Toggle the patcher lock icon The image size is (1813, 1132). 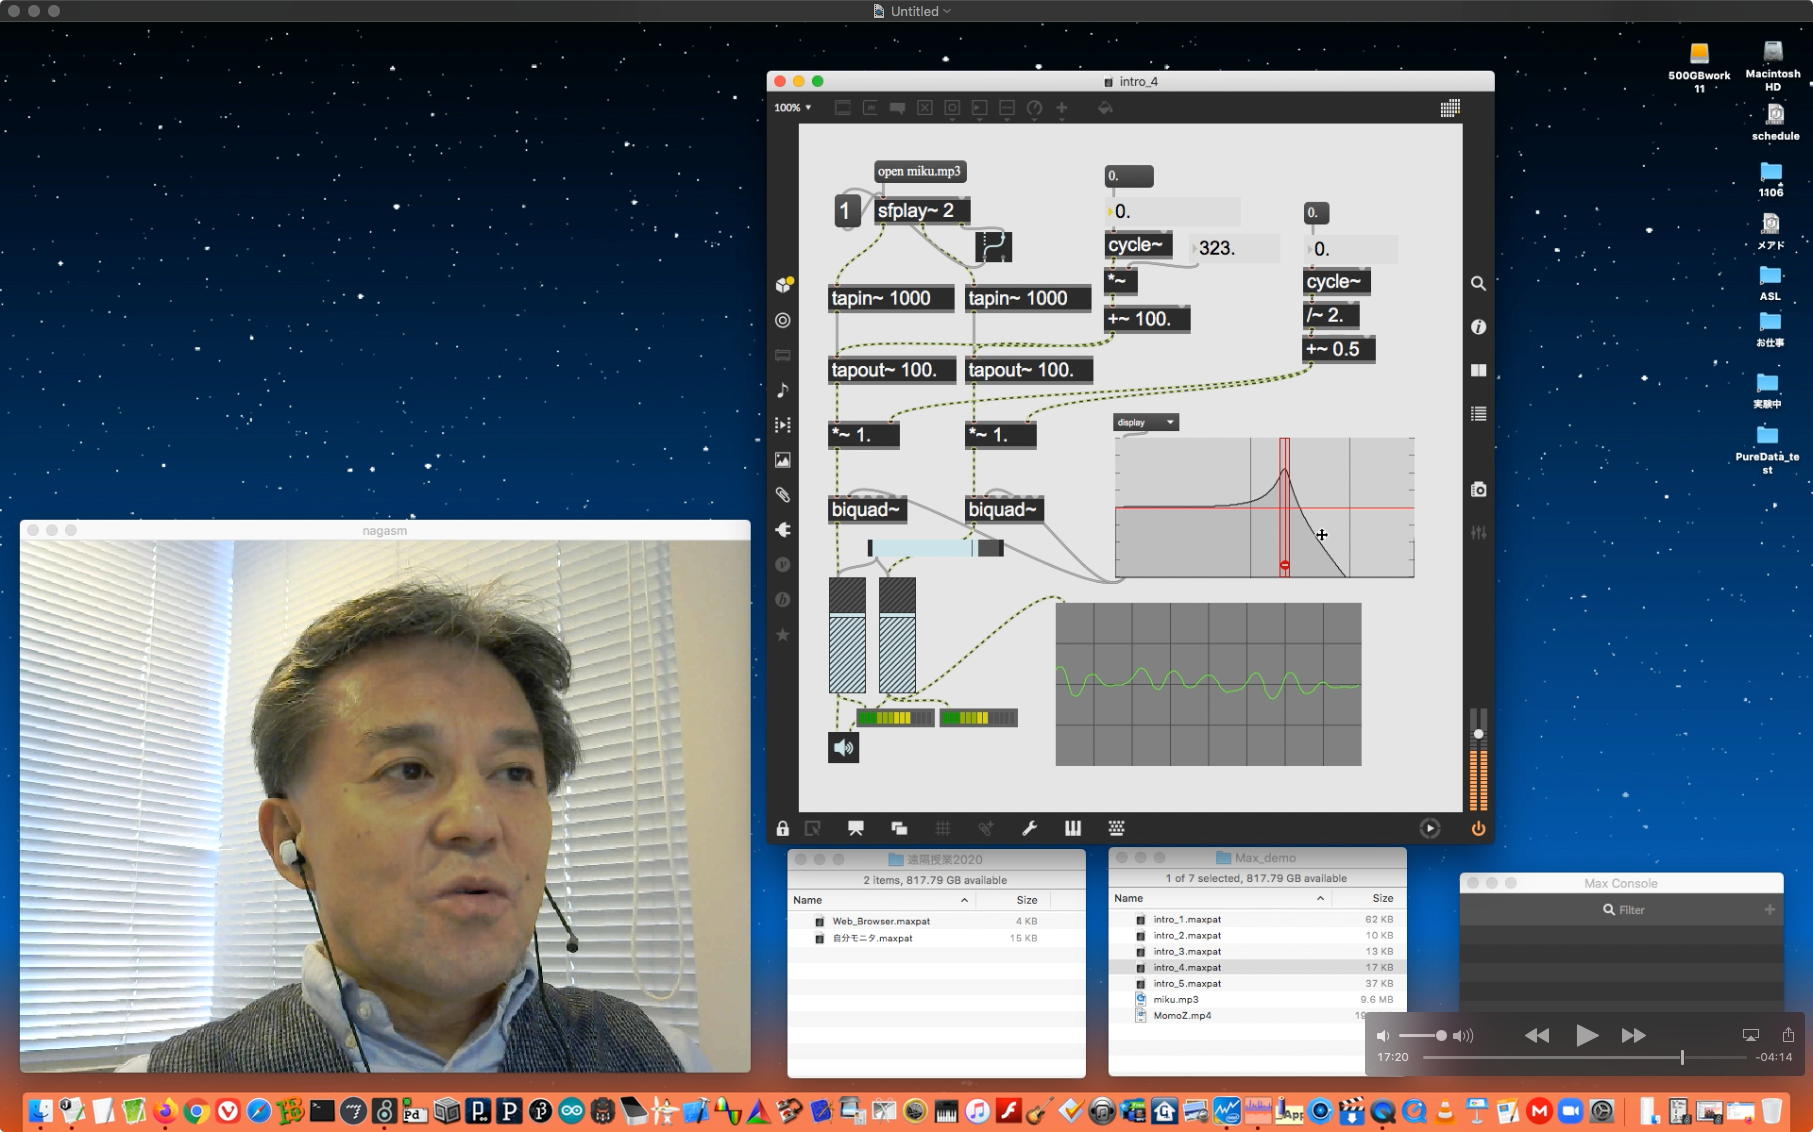pyautogui.click(x=782, y=828)
